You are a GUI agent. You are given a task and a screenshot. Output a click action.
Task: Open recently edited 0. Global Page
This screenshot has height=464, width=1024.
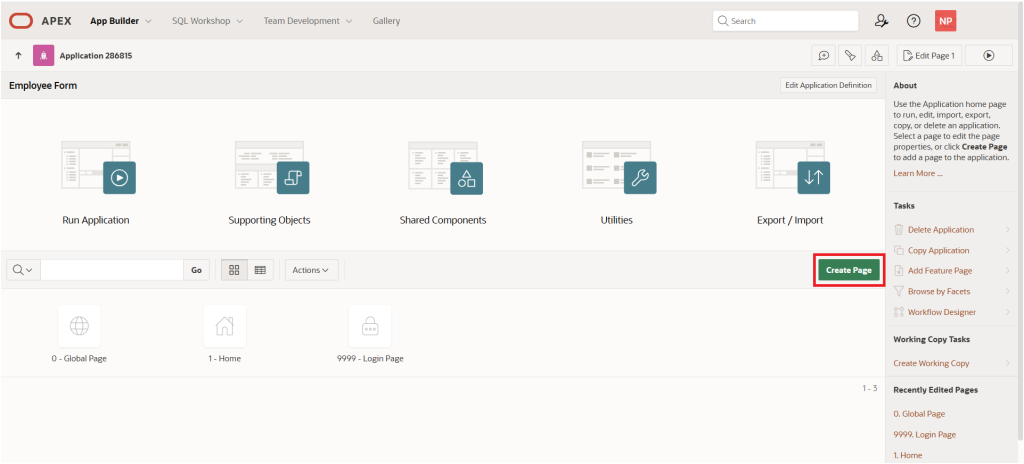tap(919, 414)
